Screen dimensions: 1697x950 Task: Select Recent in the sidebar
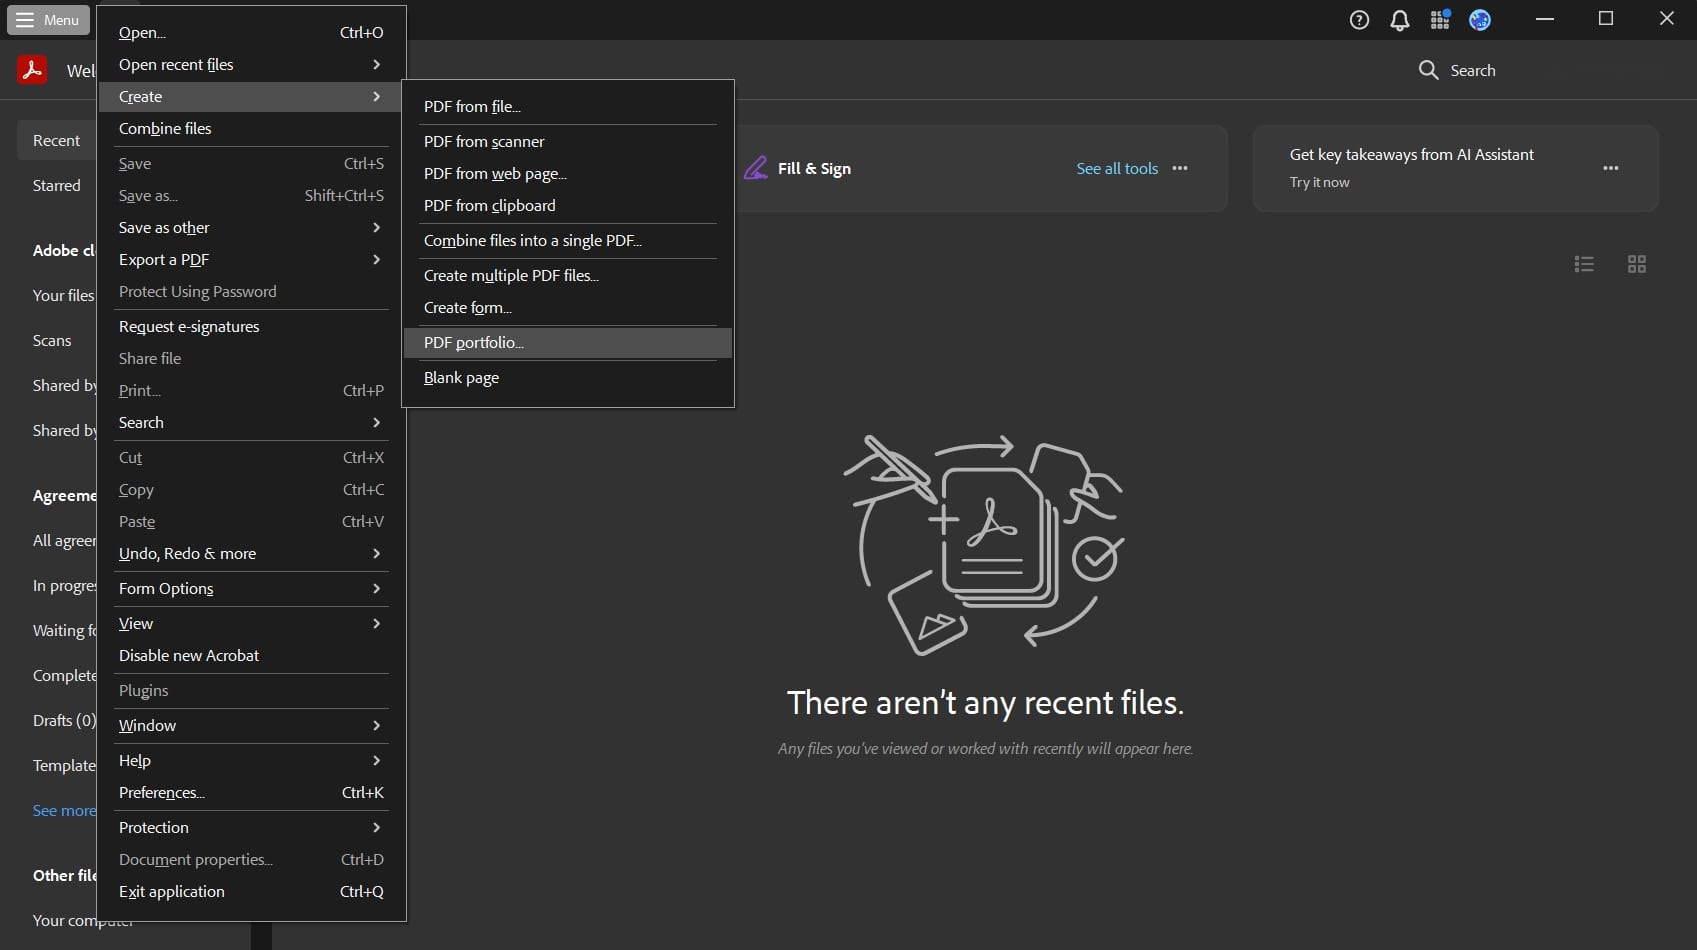pos(56,140)
